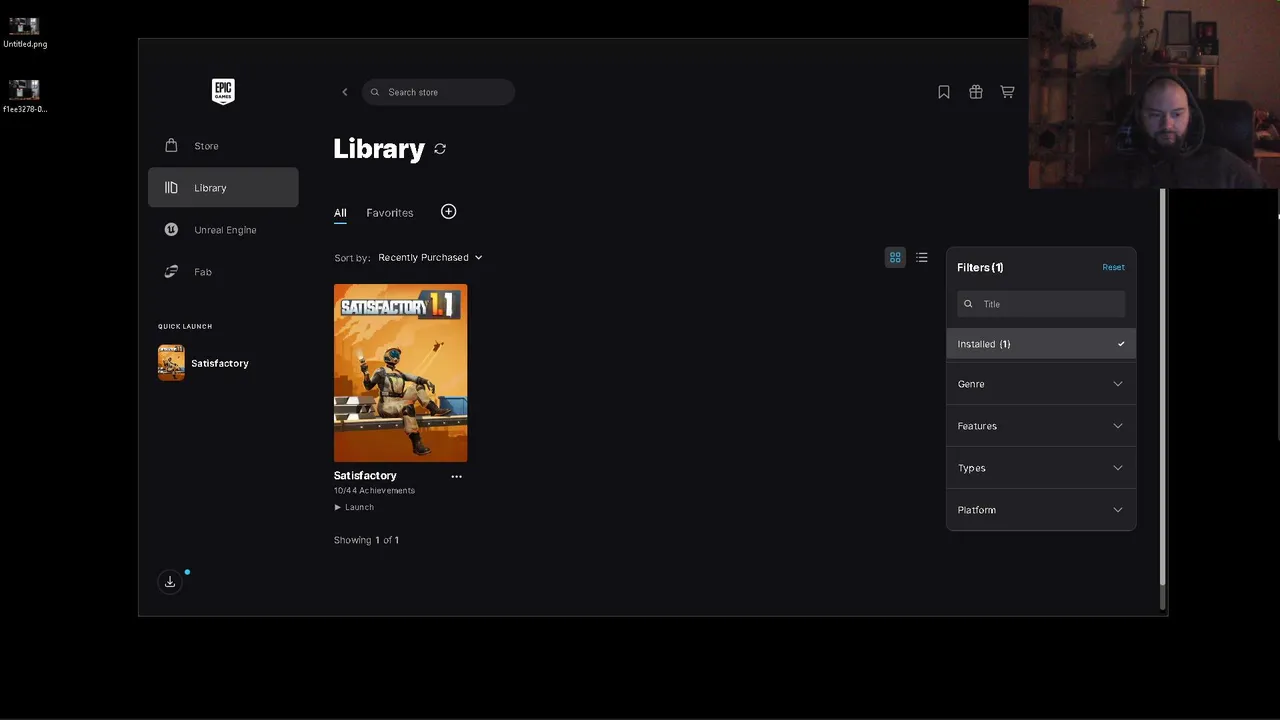Open the Library section
Screen dimensions: 1280x720
(223, 188)
